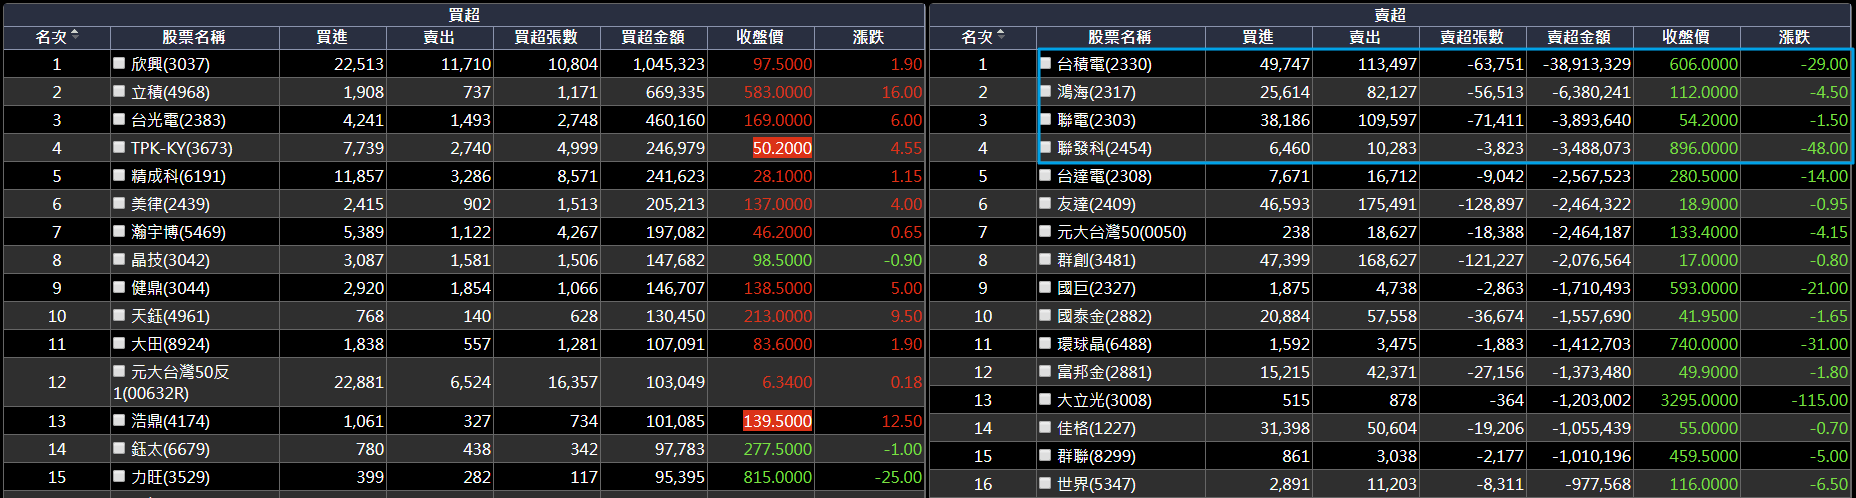
Task: Tick checkbox for 欣興(3037)
Action: (x=119, y=63)
